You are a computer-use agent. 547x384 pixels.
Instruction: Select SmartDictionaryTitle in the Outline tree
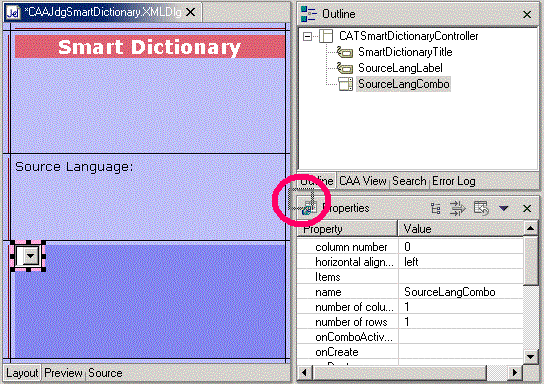pyautogui.click(x=405, y=52)
